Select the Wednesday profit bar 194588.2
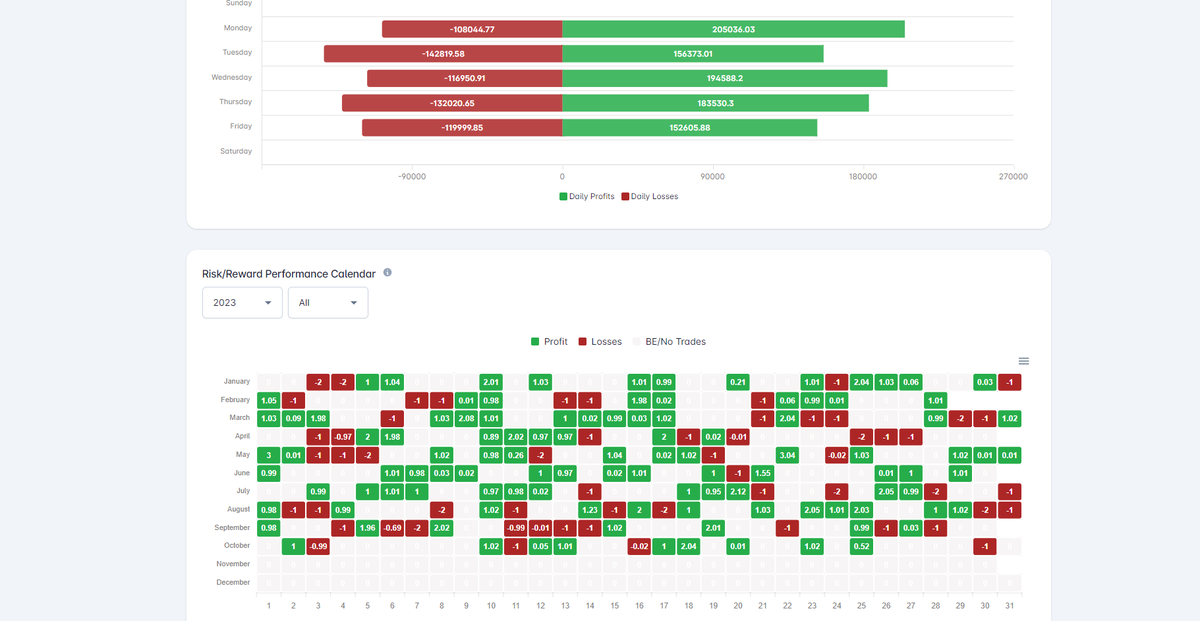The image size is (1200, 621). click(x=725, y=78)
